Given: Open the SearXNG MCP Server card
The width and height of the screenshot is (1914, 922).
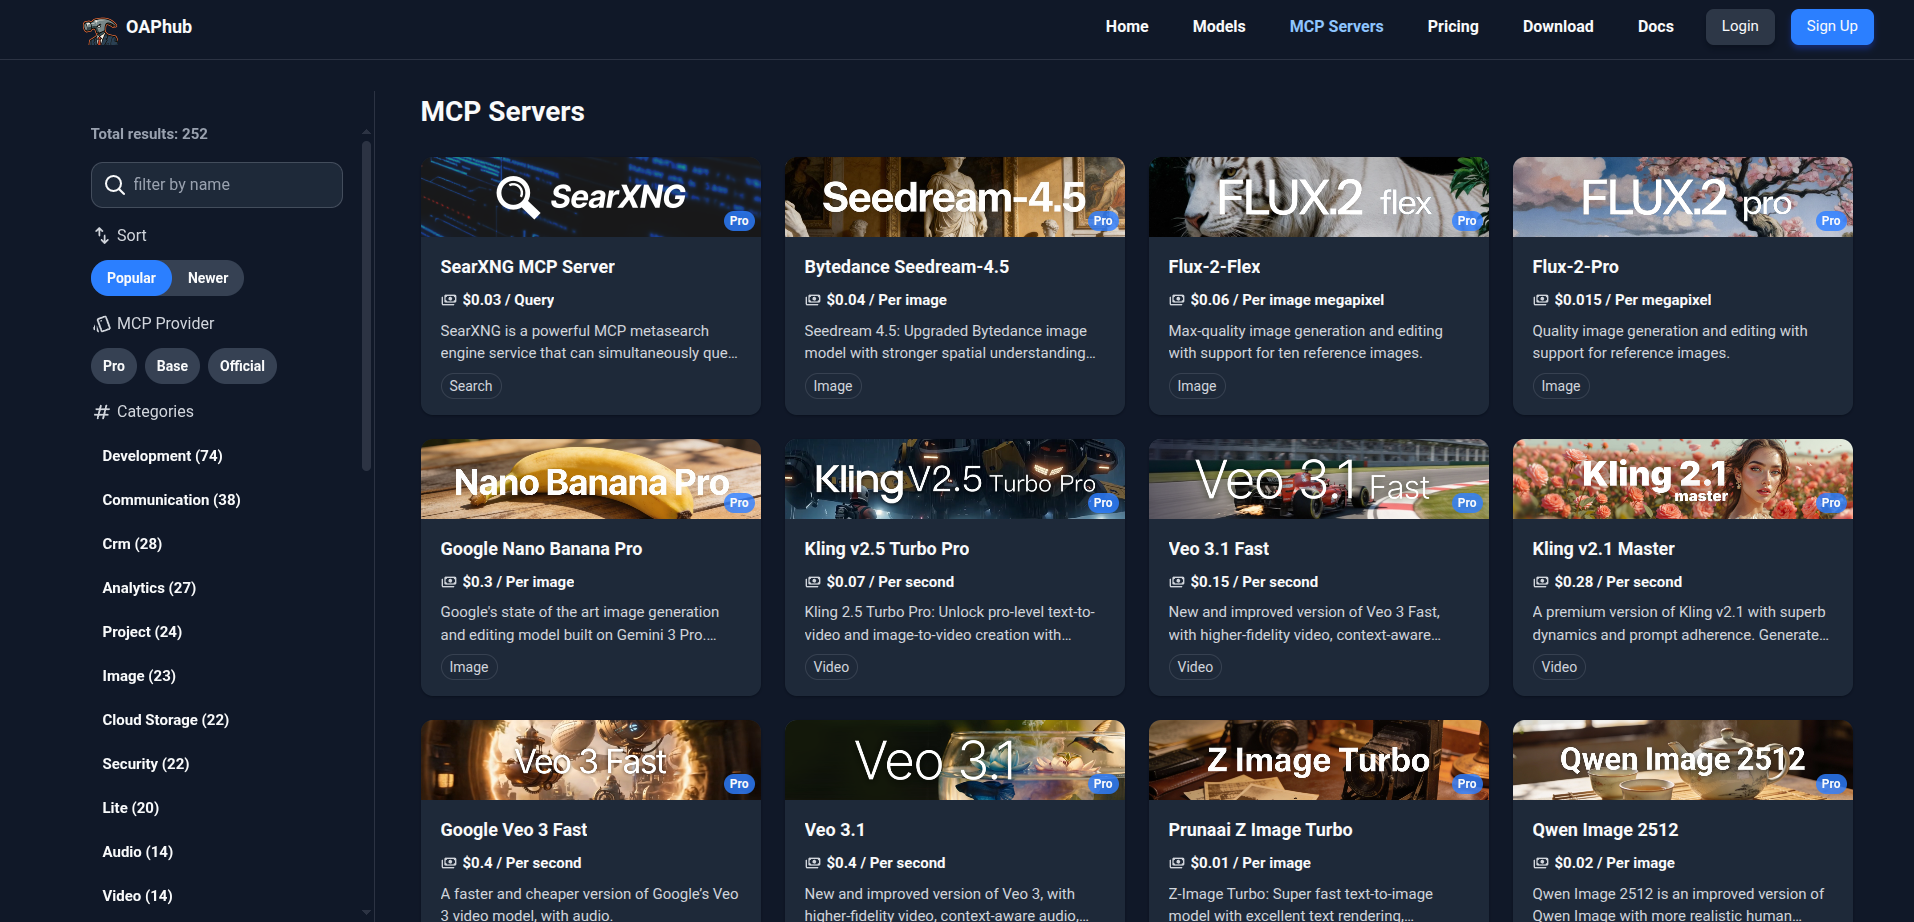Looking at the screenshot, I should point(590,286).
